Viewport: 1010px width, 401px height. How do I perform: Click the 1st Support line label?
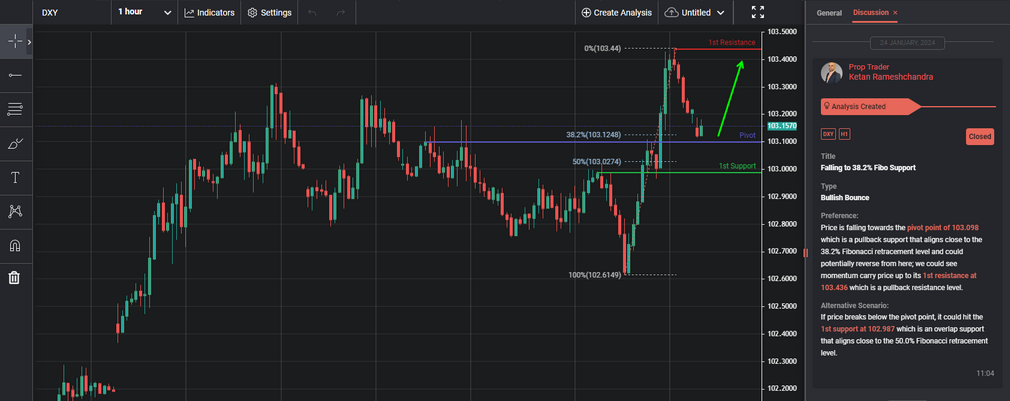click(737, 166)
